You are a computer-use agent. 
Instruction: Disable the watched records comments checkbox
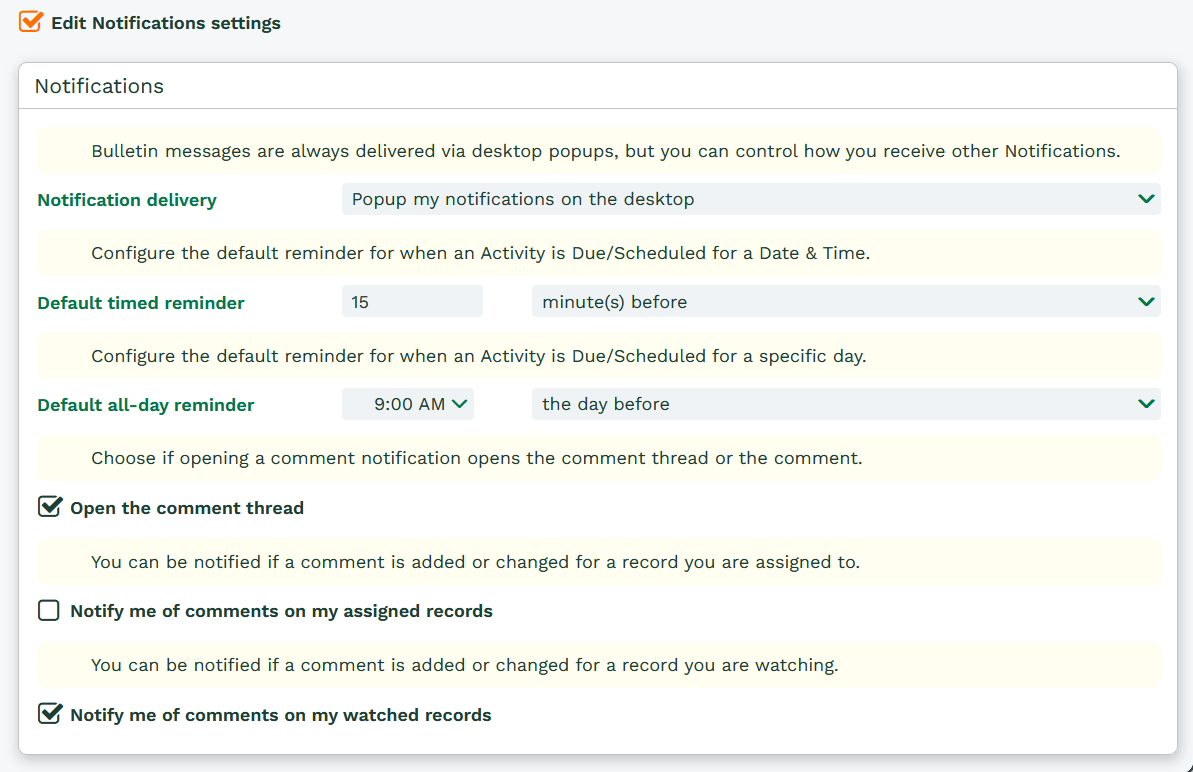49,714
